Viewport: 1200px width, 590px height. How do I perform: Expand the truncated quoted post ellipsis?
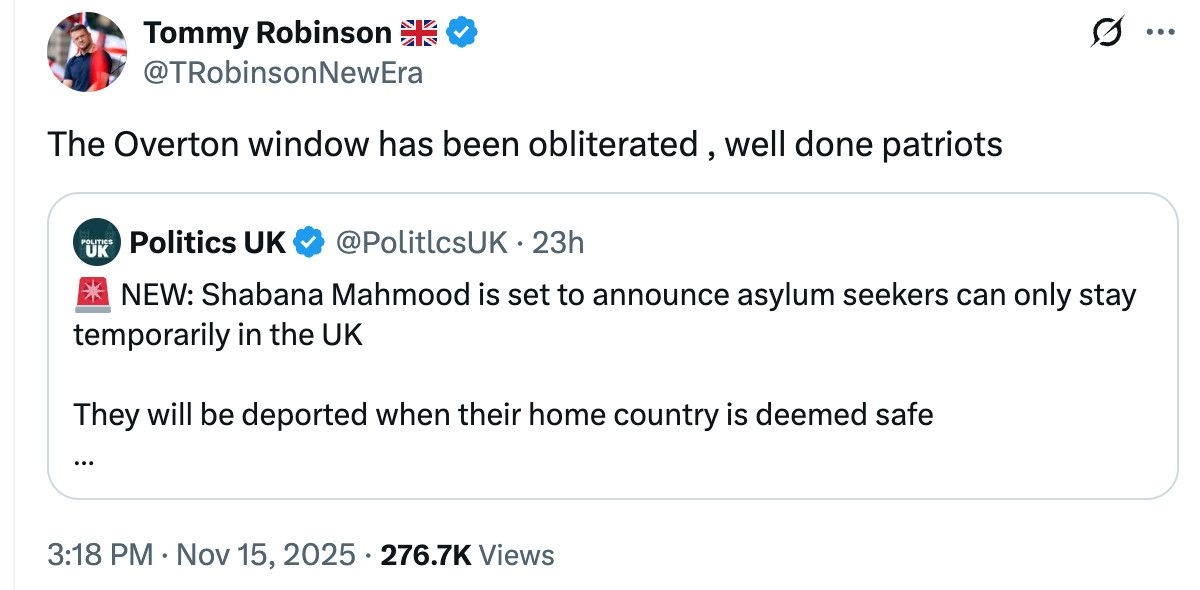85,460
